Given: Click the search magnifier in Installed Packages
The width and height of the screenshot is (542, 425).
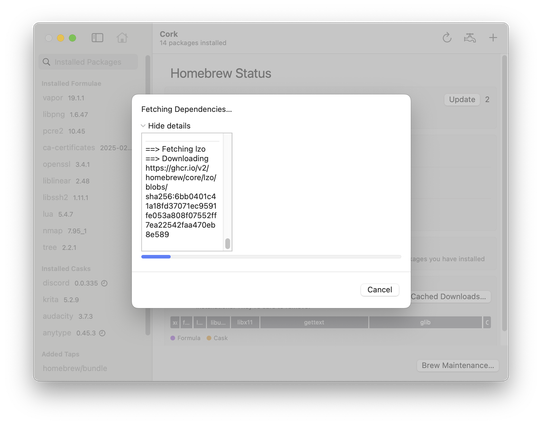Looking at the screenshot, I should [46, 62].
